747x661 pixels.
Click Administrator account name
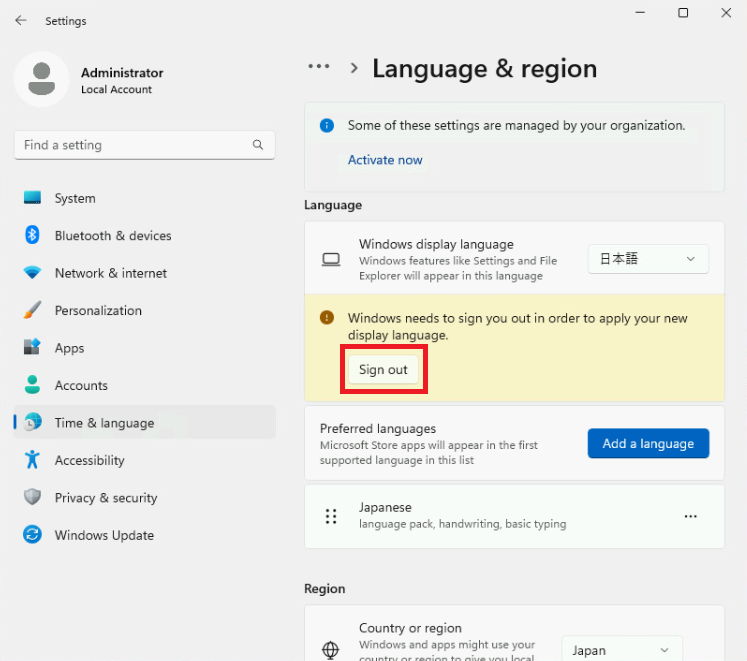pyautogui.click(x=122, y=73)
